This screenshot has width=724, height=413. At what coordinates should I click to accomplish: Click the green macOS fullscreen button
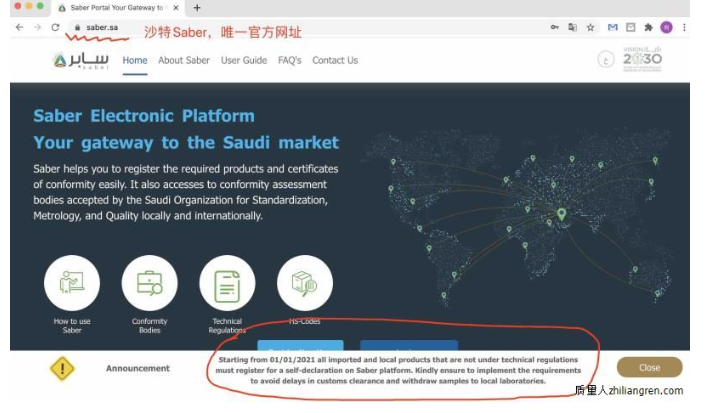pos(40,6)
